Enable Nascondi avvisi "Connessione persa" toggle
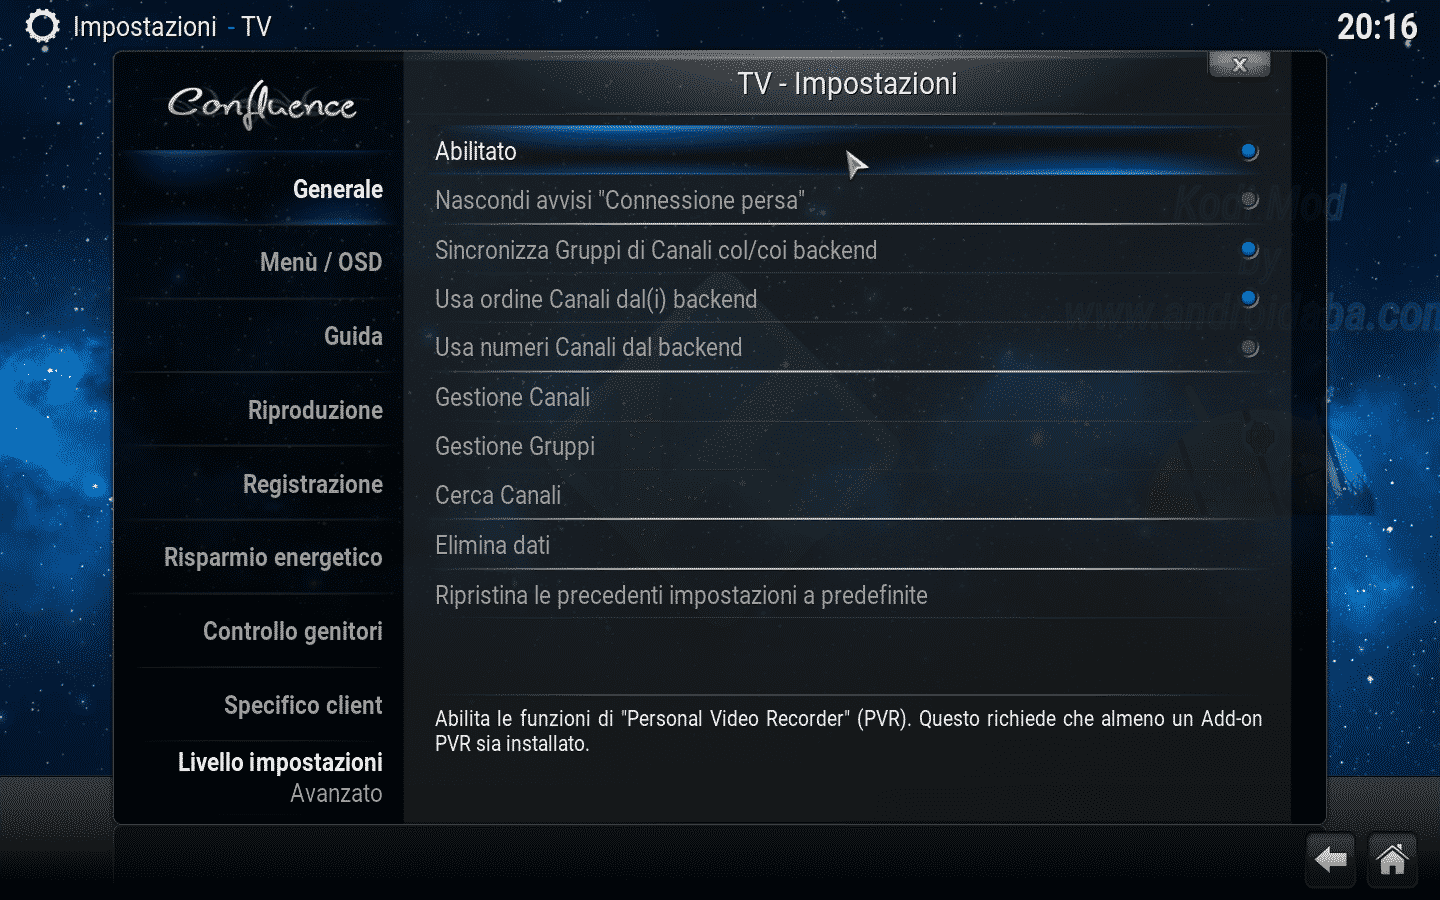Viewport: 1440px width, 900px height. pyautogui.click(x=1249, y=200)
